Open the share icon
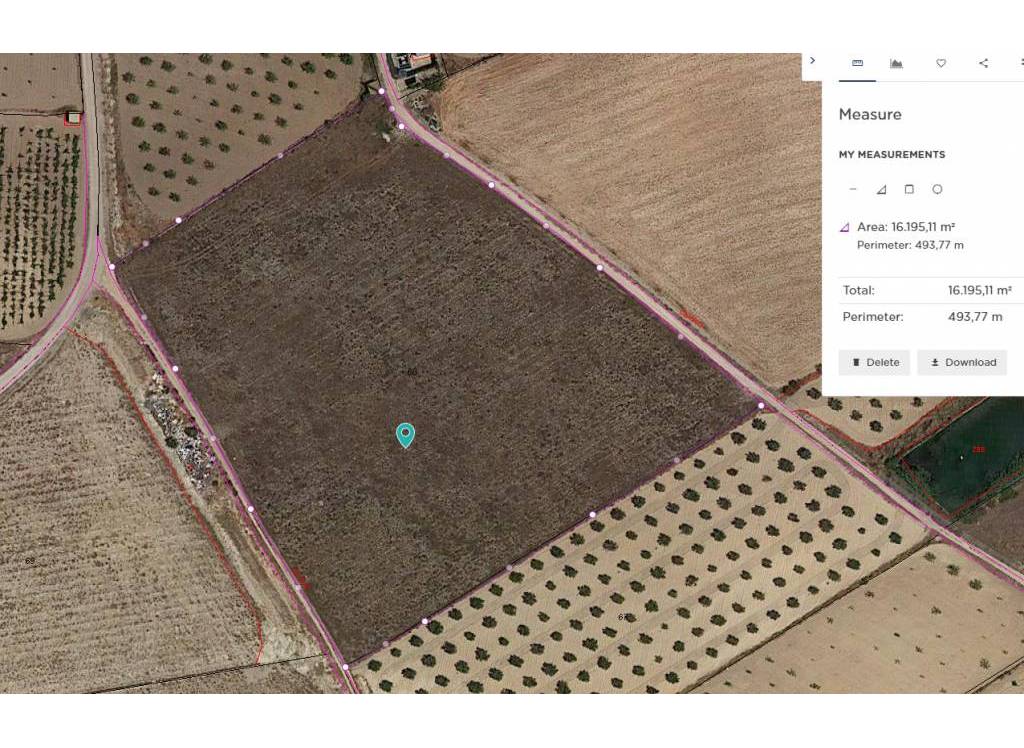1024x748 pixels. tap(983, 62)
